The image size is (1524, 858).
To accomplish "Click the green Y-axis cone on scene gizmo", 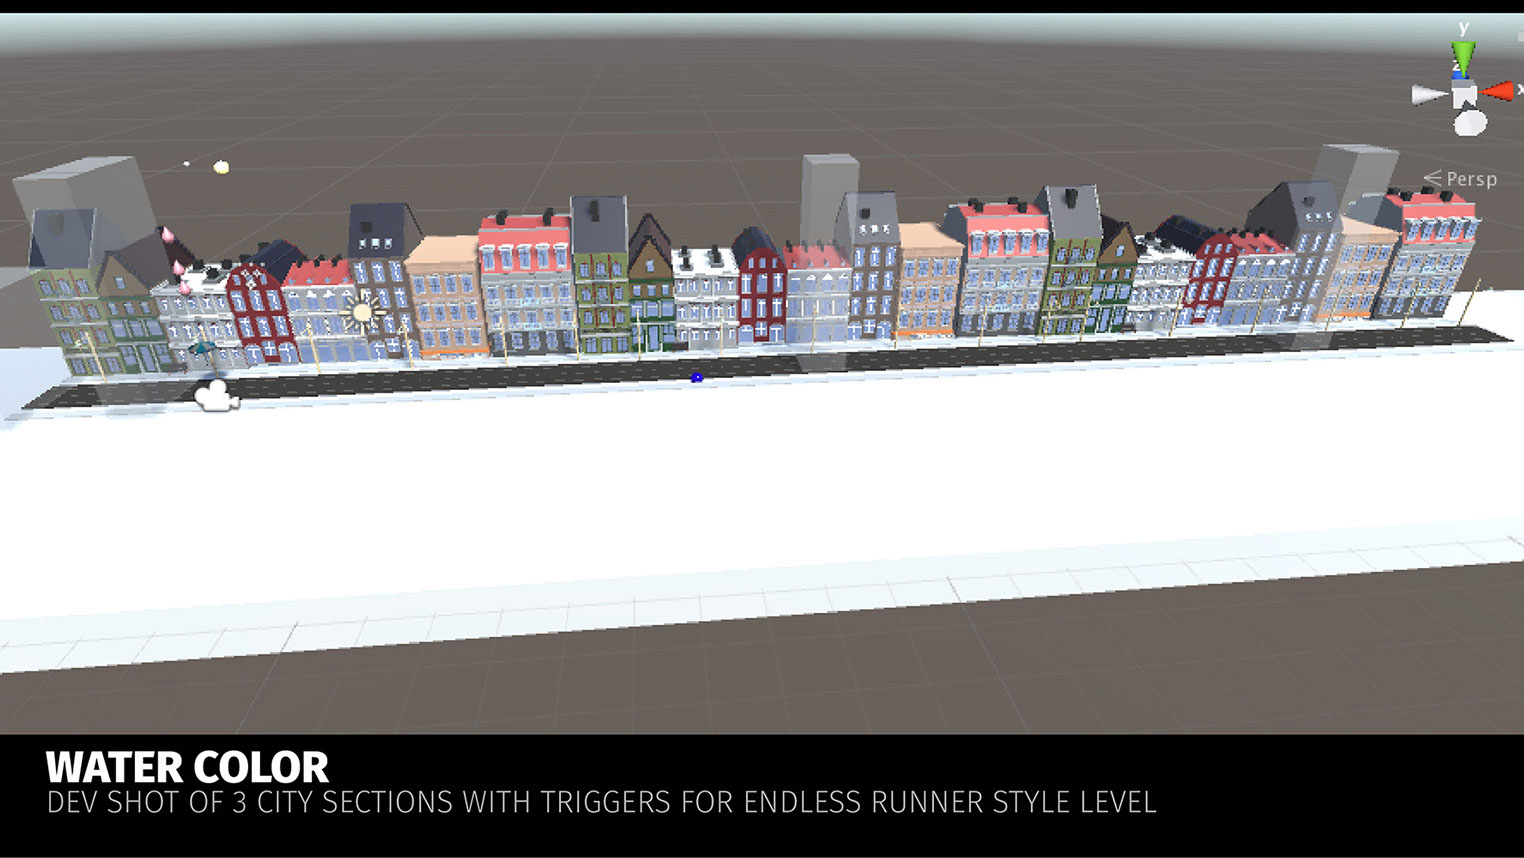I will tap(1463, 56).
